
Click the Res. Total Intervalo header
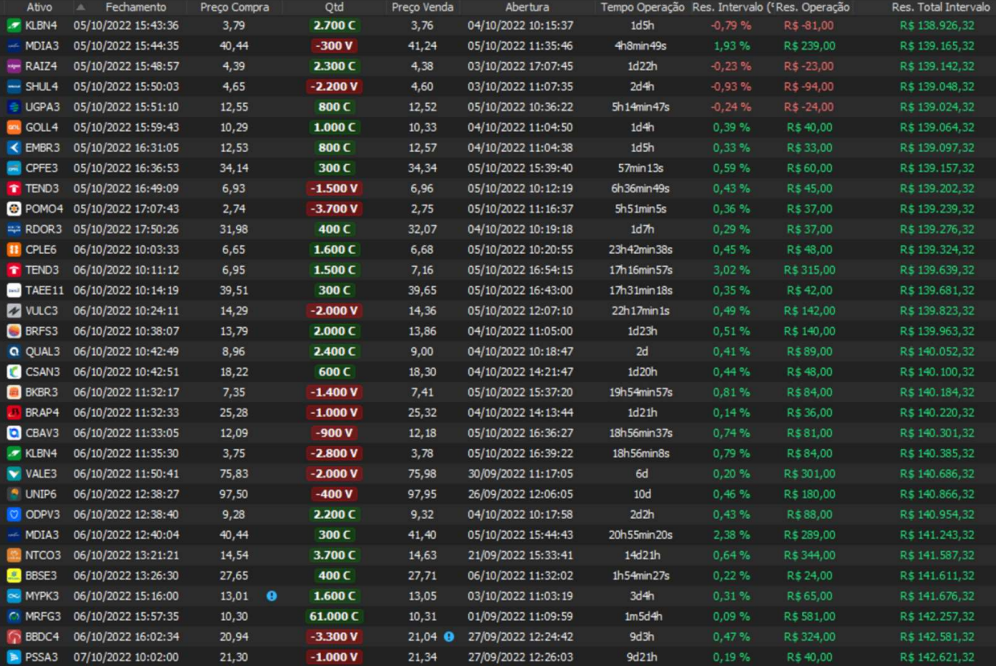(937, 7)
